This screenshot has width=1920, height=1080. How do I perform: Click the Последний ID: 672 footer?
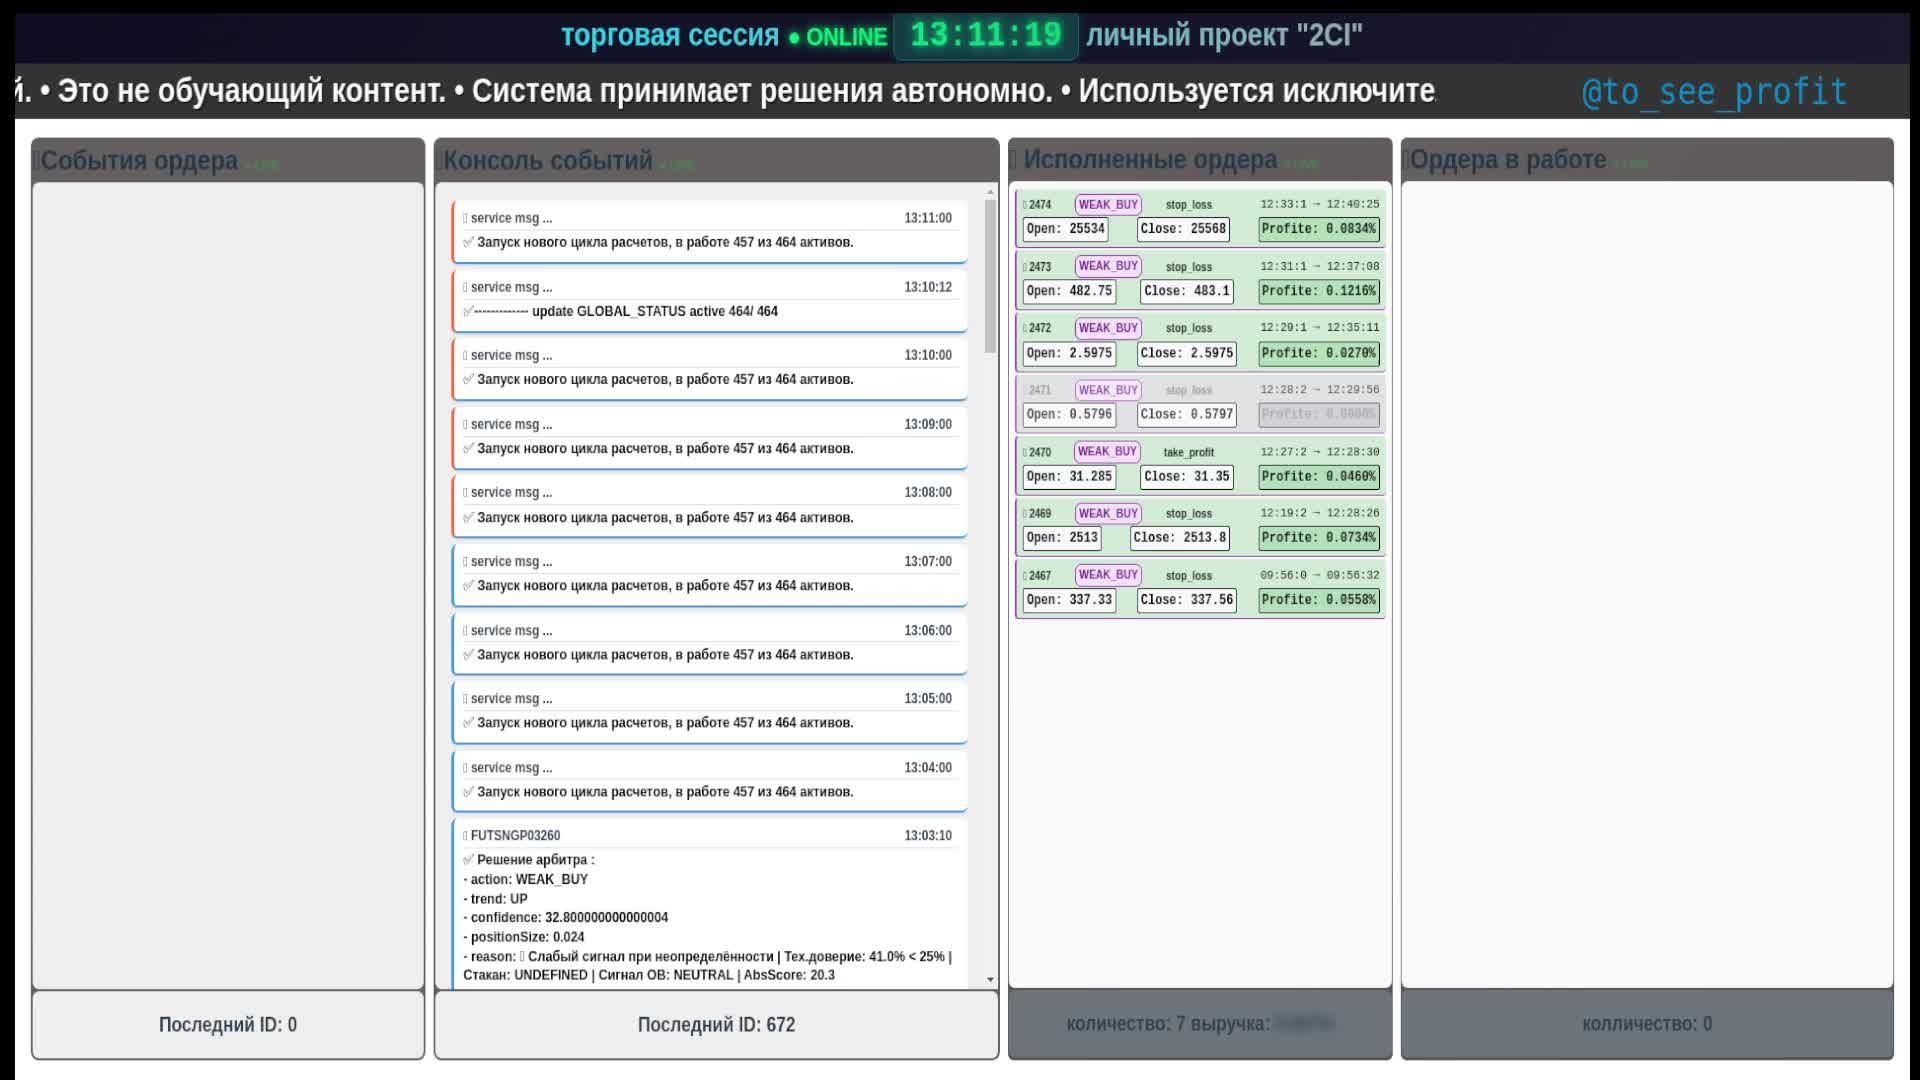(x=716, y=1025)
